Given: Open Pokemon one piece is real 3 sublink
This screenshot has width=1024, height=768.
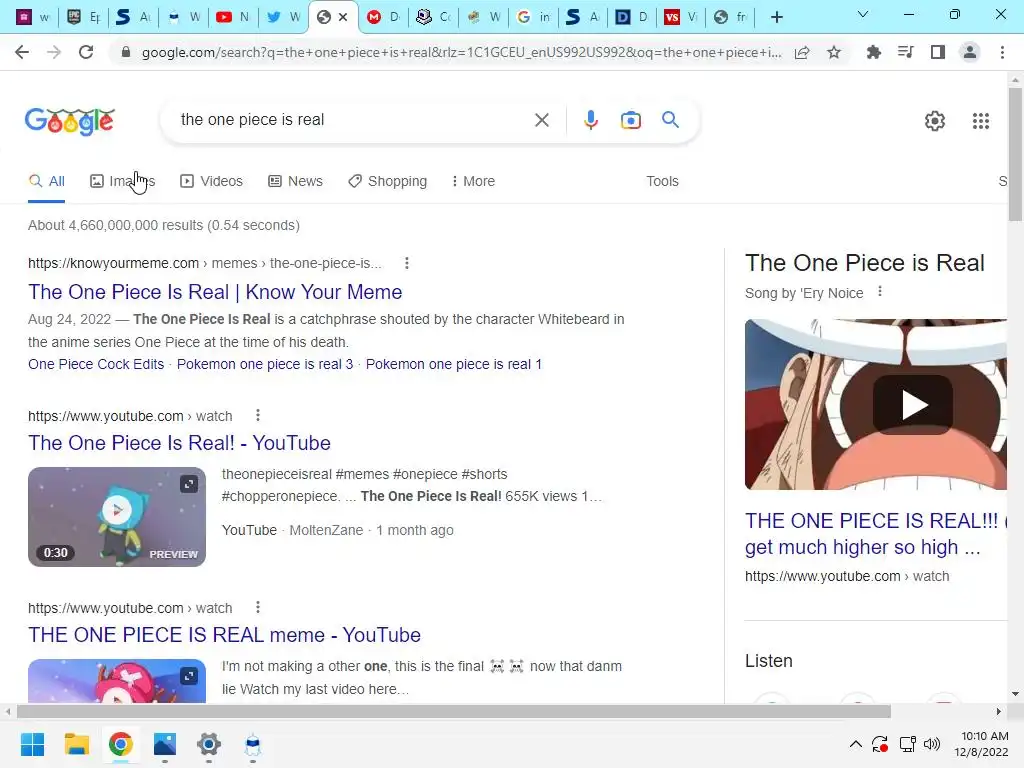Looking at the screenshot, I should pyautogui.click(x=264, y=364).
